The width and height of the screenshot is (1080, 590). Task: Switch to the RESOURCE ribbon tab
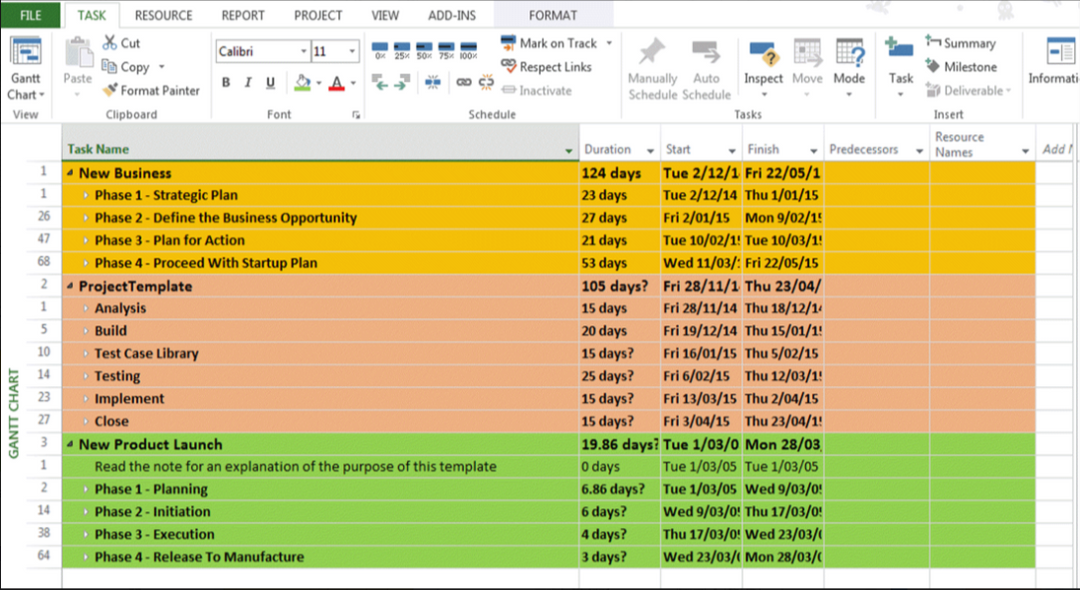pos(163,15)
